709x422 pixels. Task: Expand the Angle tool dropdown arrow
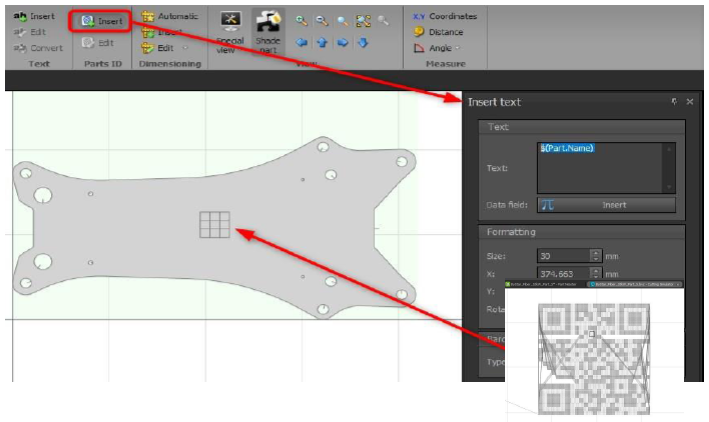(x=458, y=48)
